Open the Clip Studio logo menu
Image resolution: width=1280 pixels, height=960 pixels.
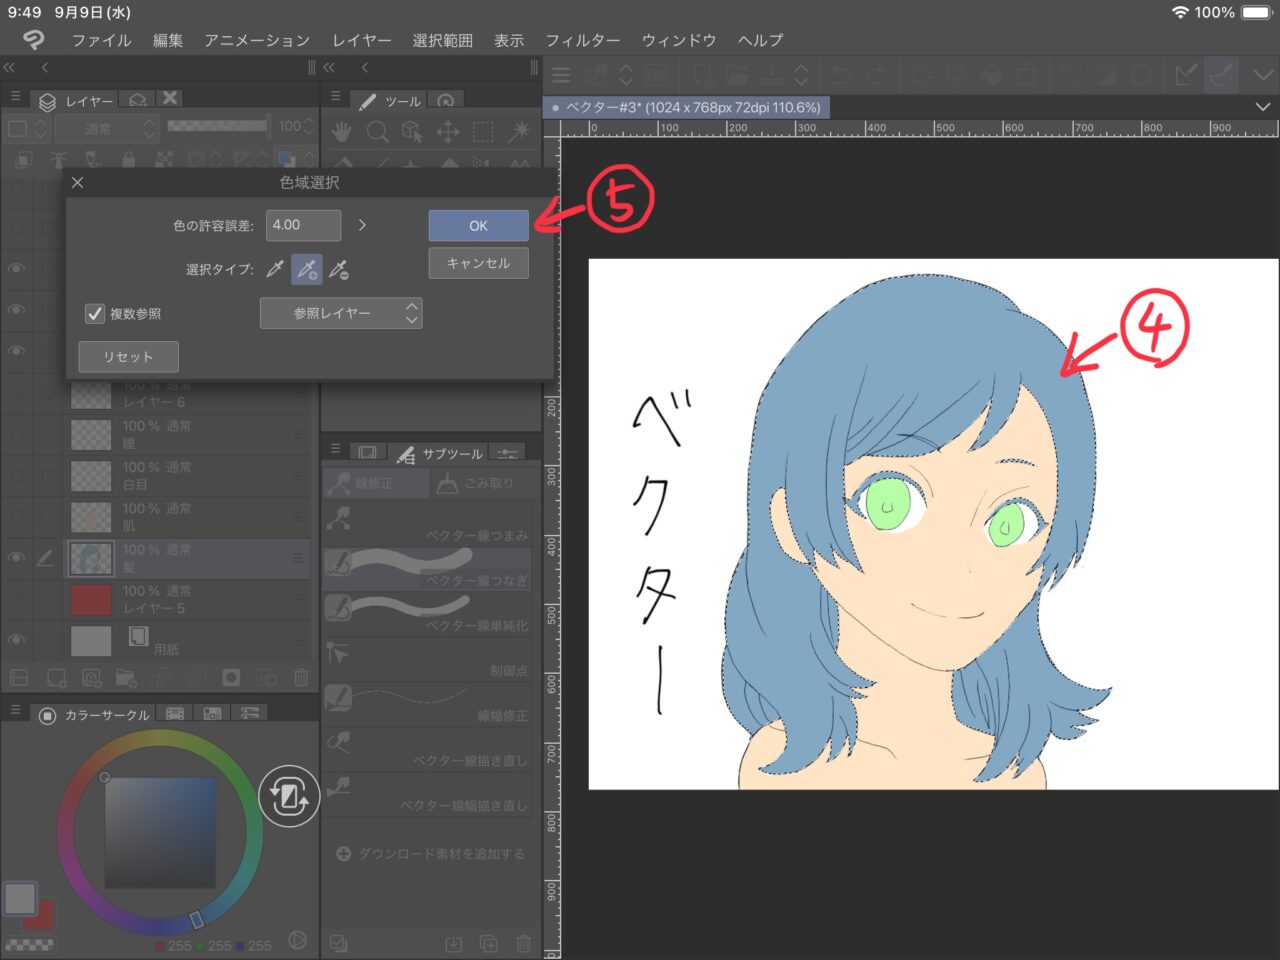point(34,40)
